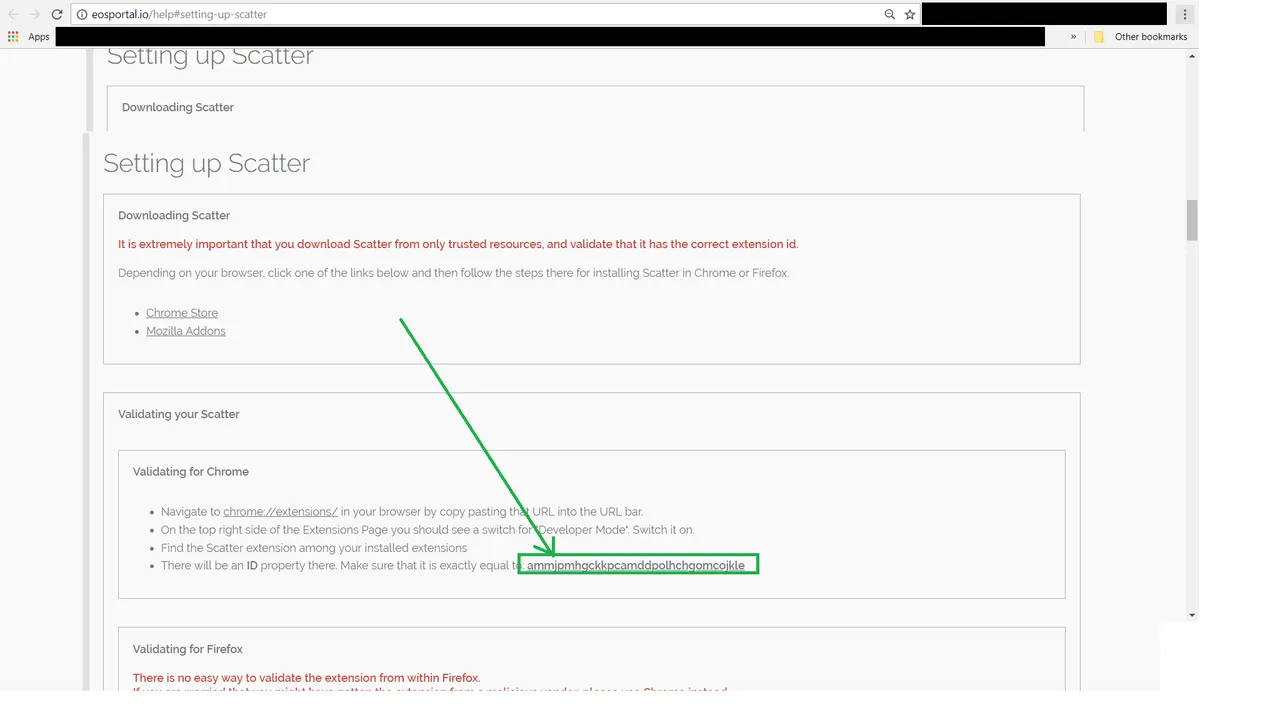Click the large 'Setting up Scatter' heading
This screenshot has height=720, width=1280.
pyautogui.click(x=206, y=163)
